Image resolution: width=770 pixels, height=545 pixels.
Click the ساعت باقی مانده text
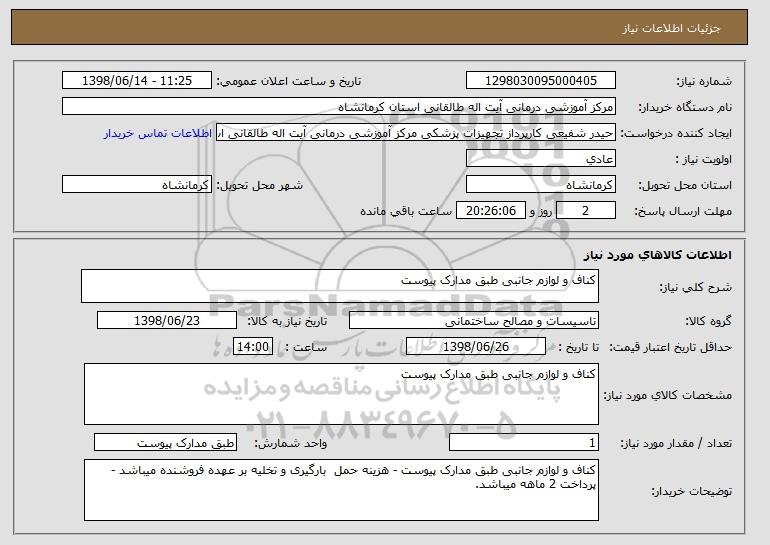[x=406, y=211]
